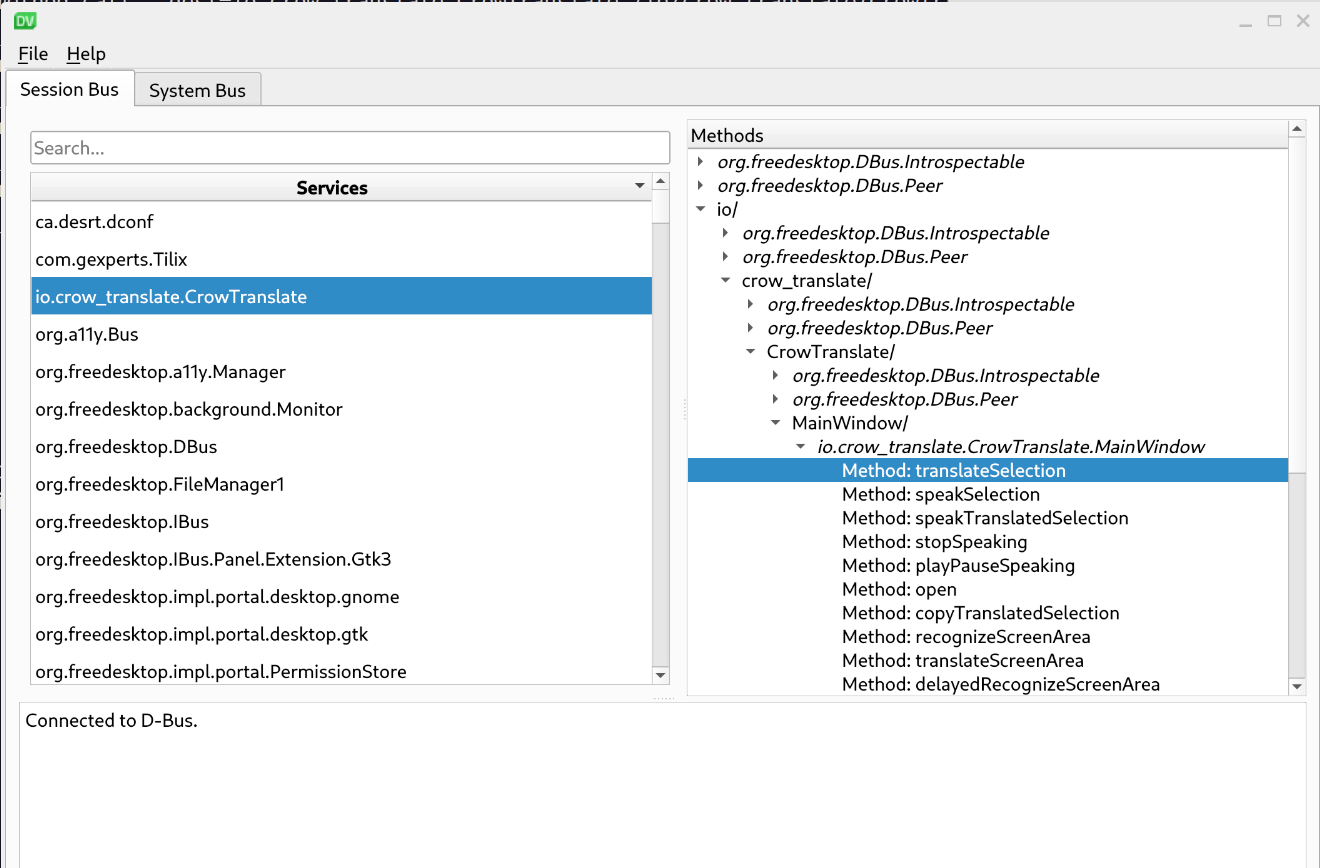Click the scroll-up arrow of the Methods panel
The height and width of the screenshot is (868, 1320).
[1297, 129]
